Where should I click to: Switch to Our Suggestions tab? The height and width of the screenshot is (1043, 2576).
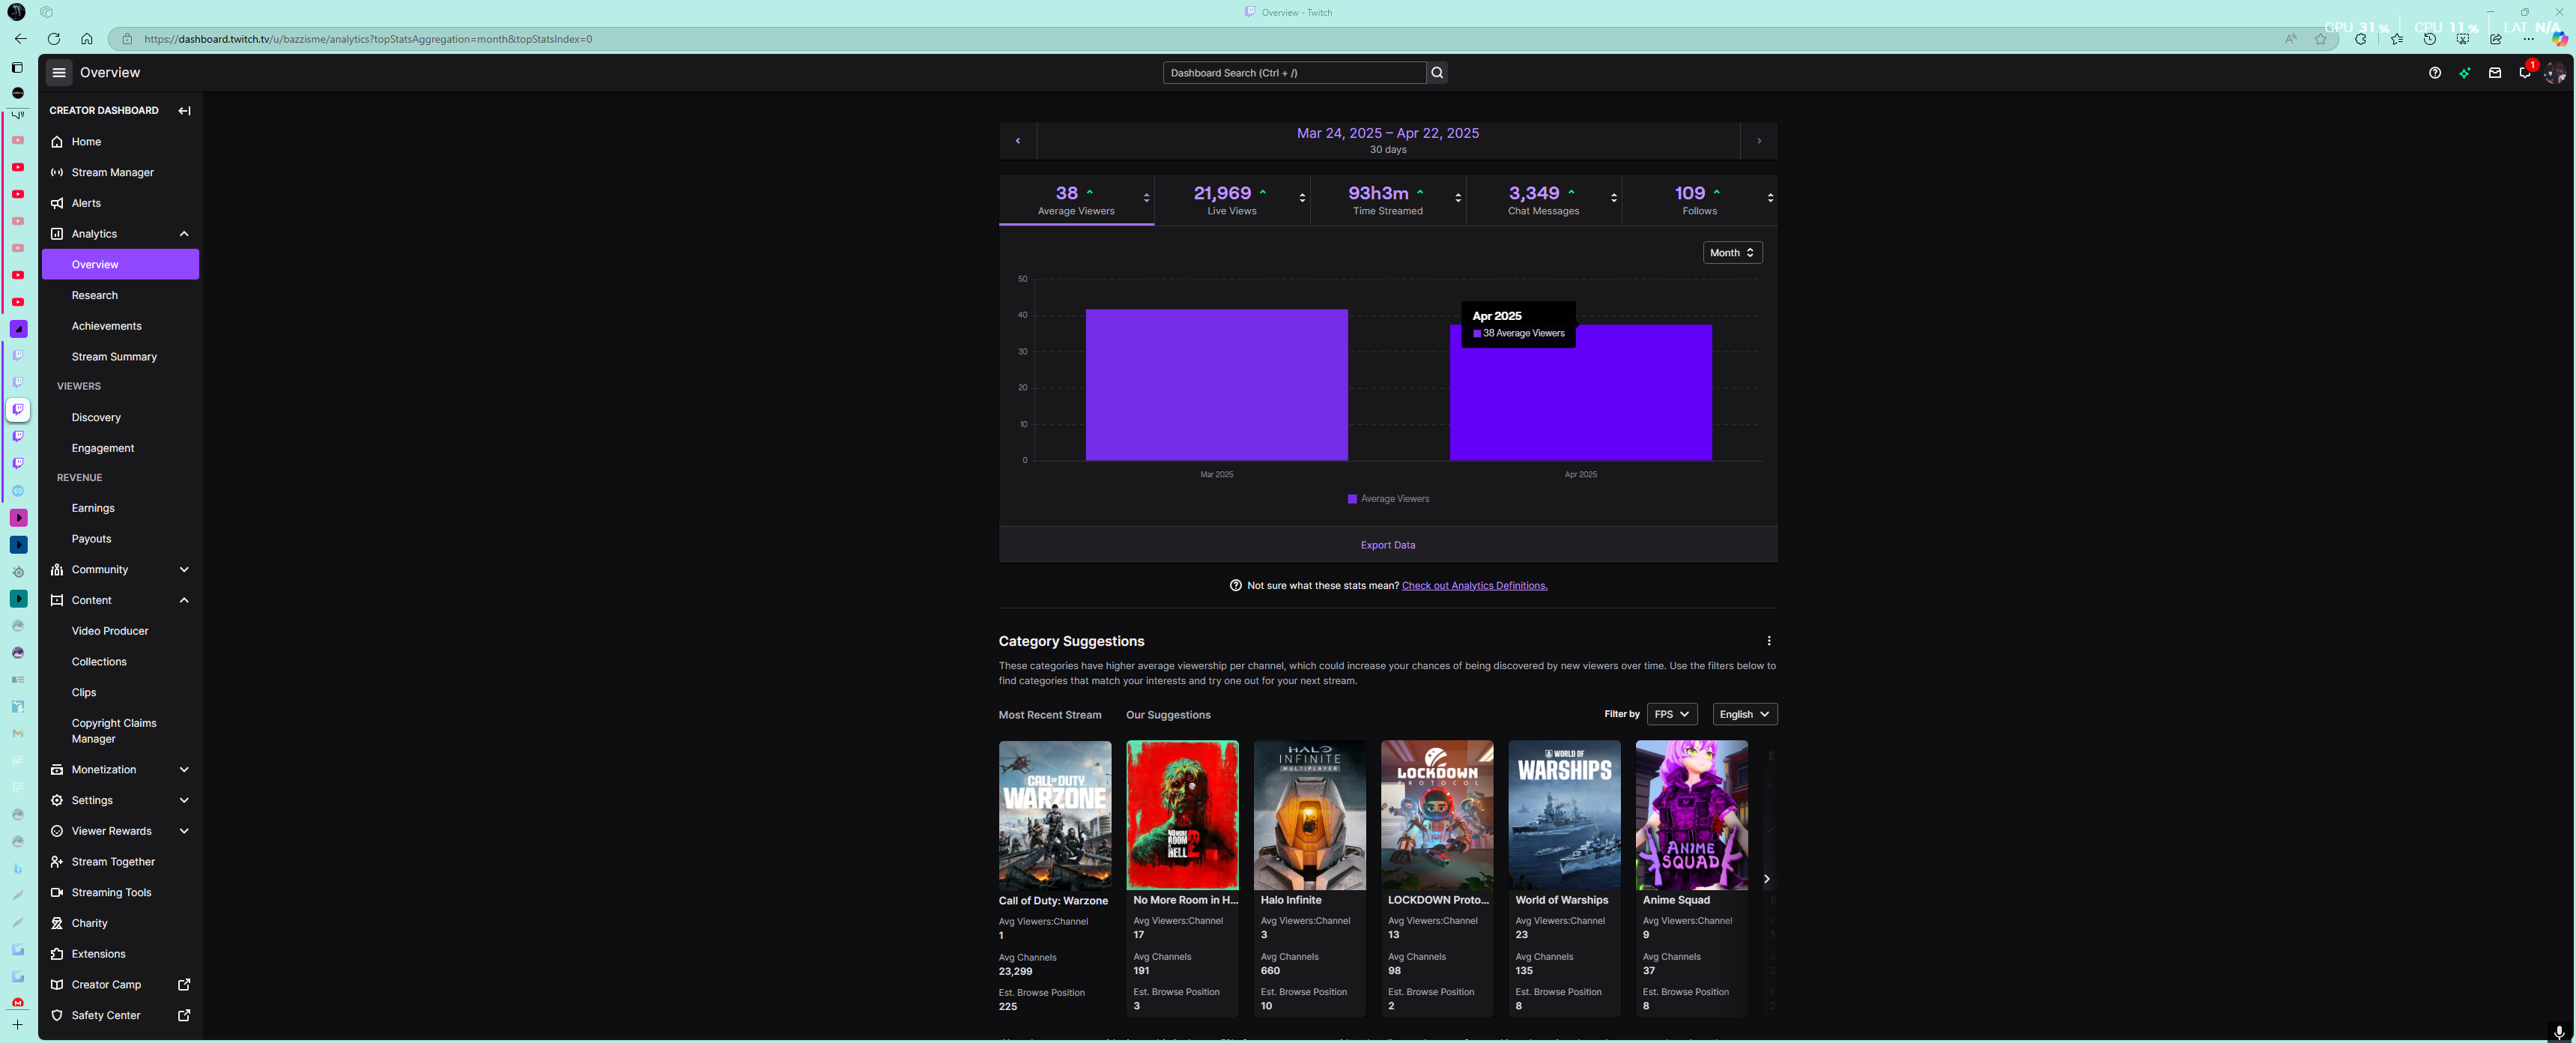(1167, 715)
